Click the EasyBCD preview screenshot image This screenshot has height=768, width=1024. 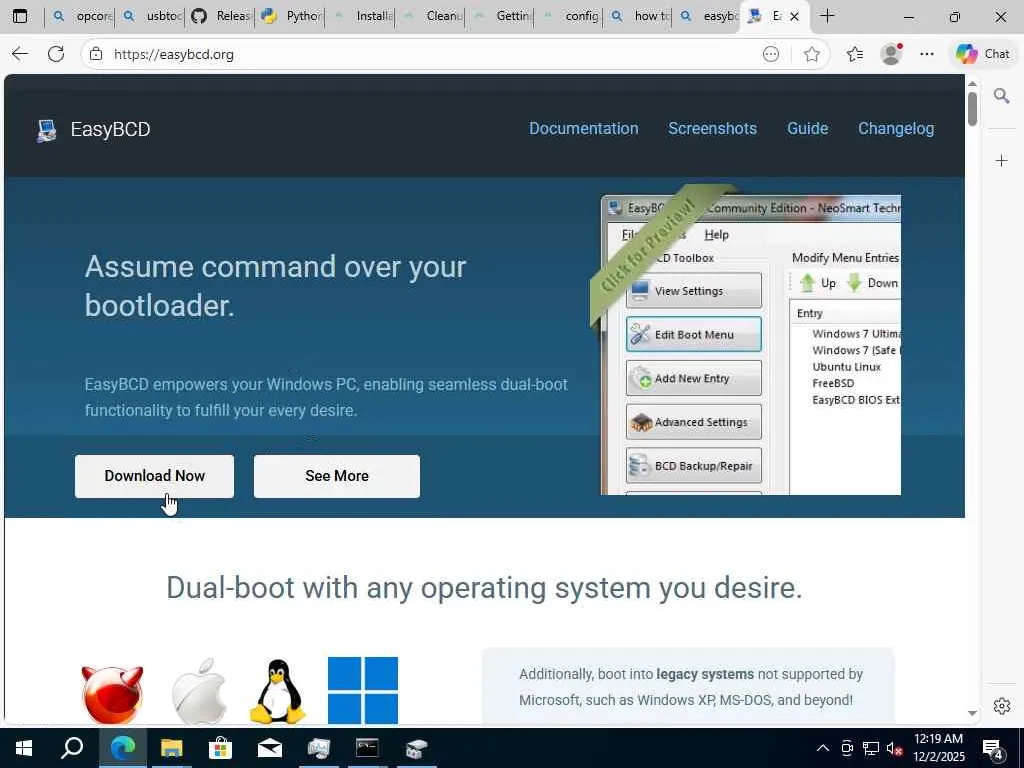[751, 345]
